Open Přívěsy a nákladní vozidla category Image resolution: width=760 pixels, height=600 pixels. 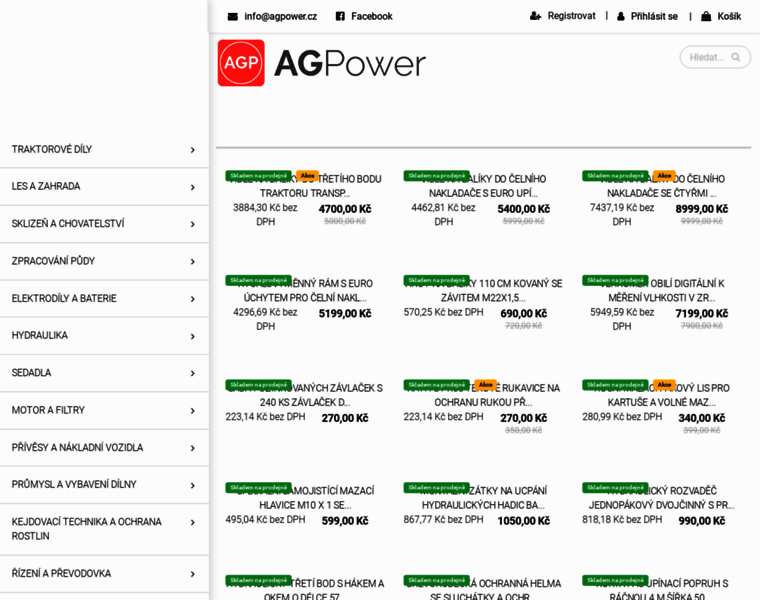[77, 447]
